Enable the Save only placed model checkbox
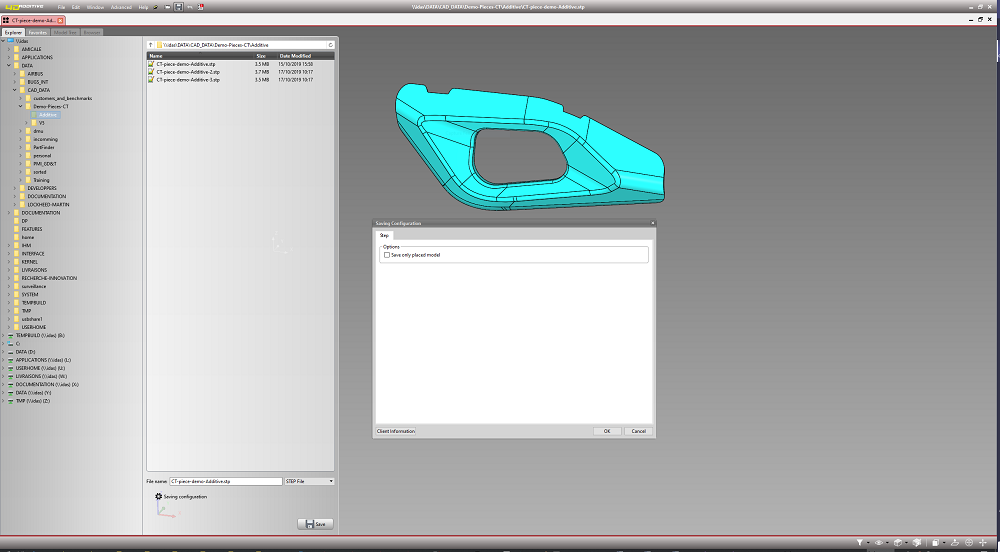This screenshot has width=1000, height=552. tap(387, 255)
